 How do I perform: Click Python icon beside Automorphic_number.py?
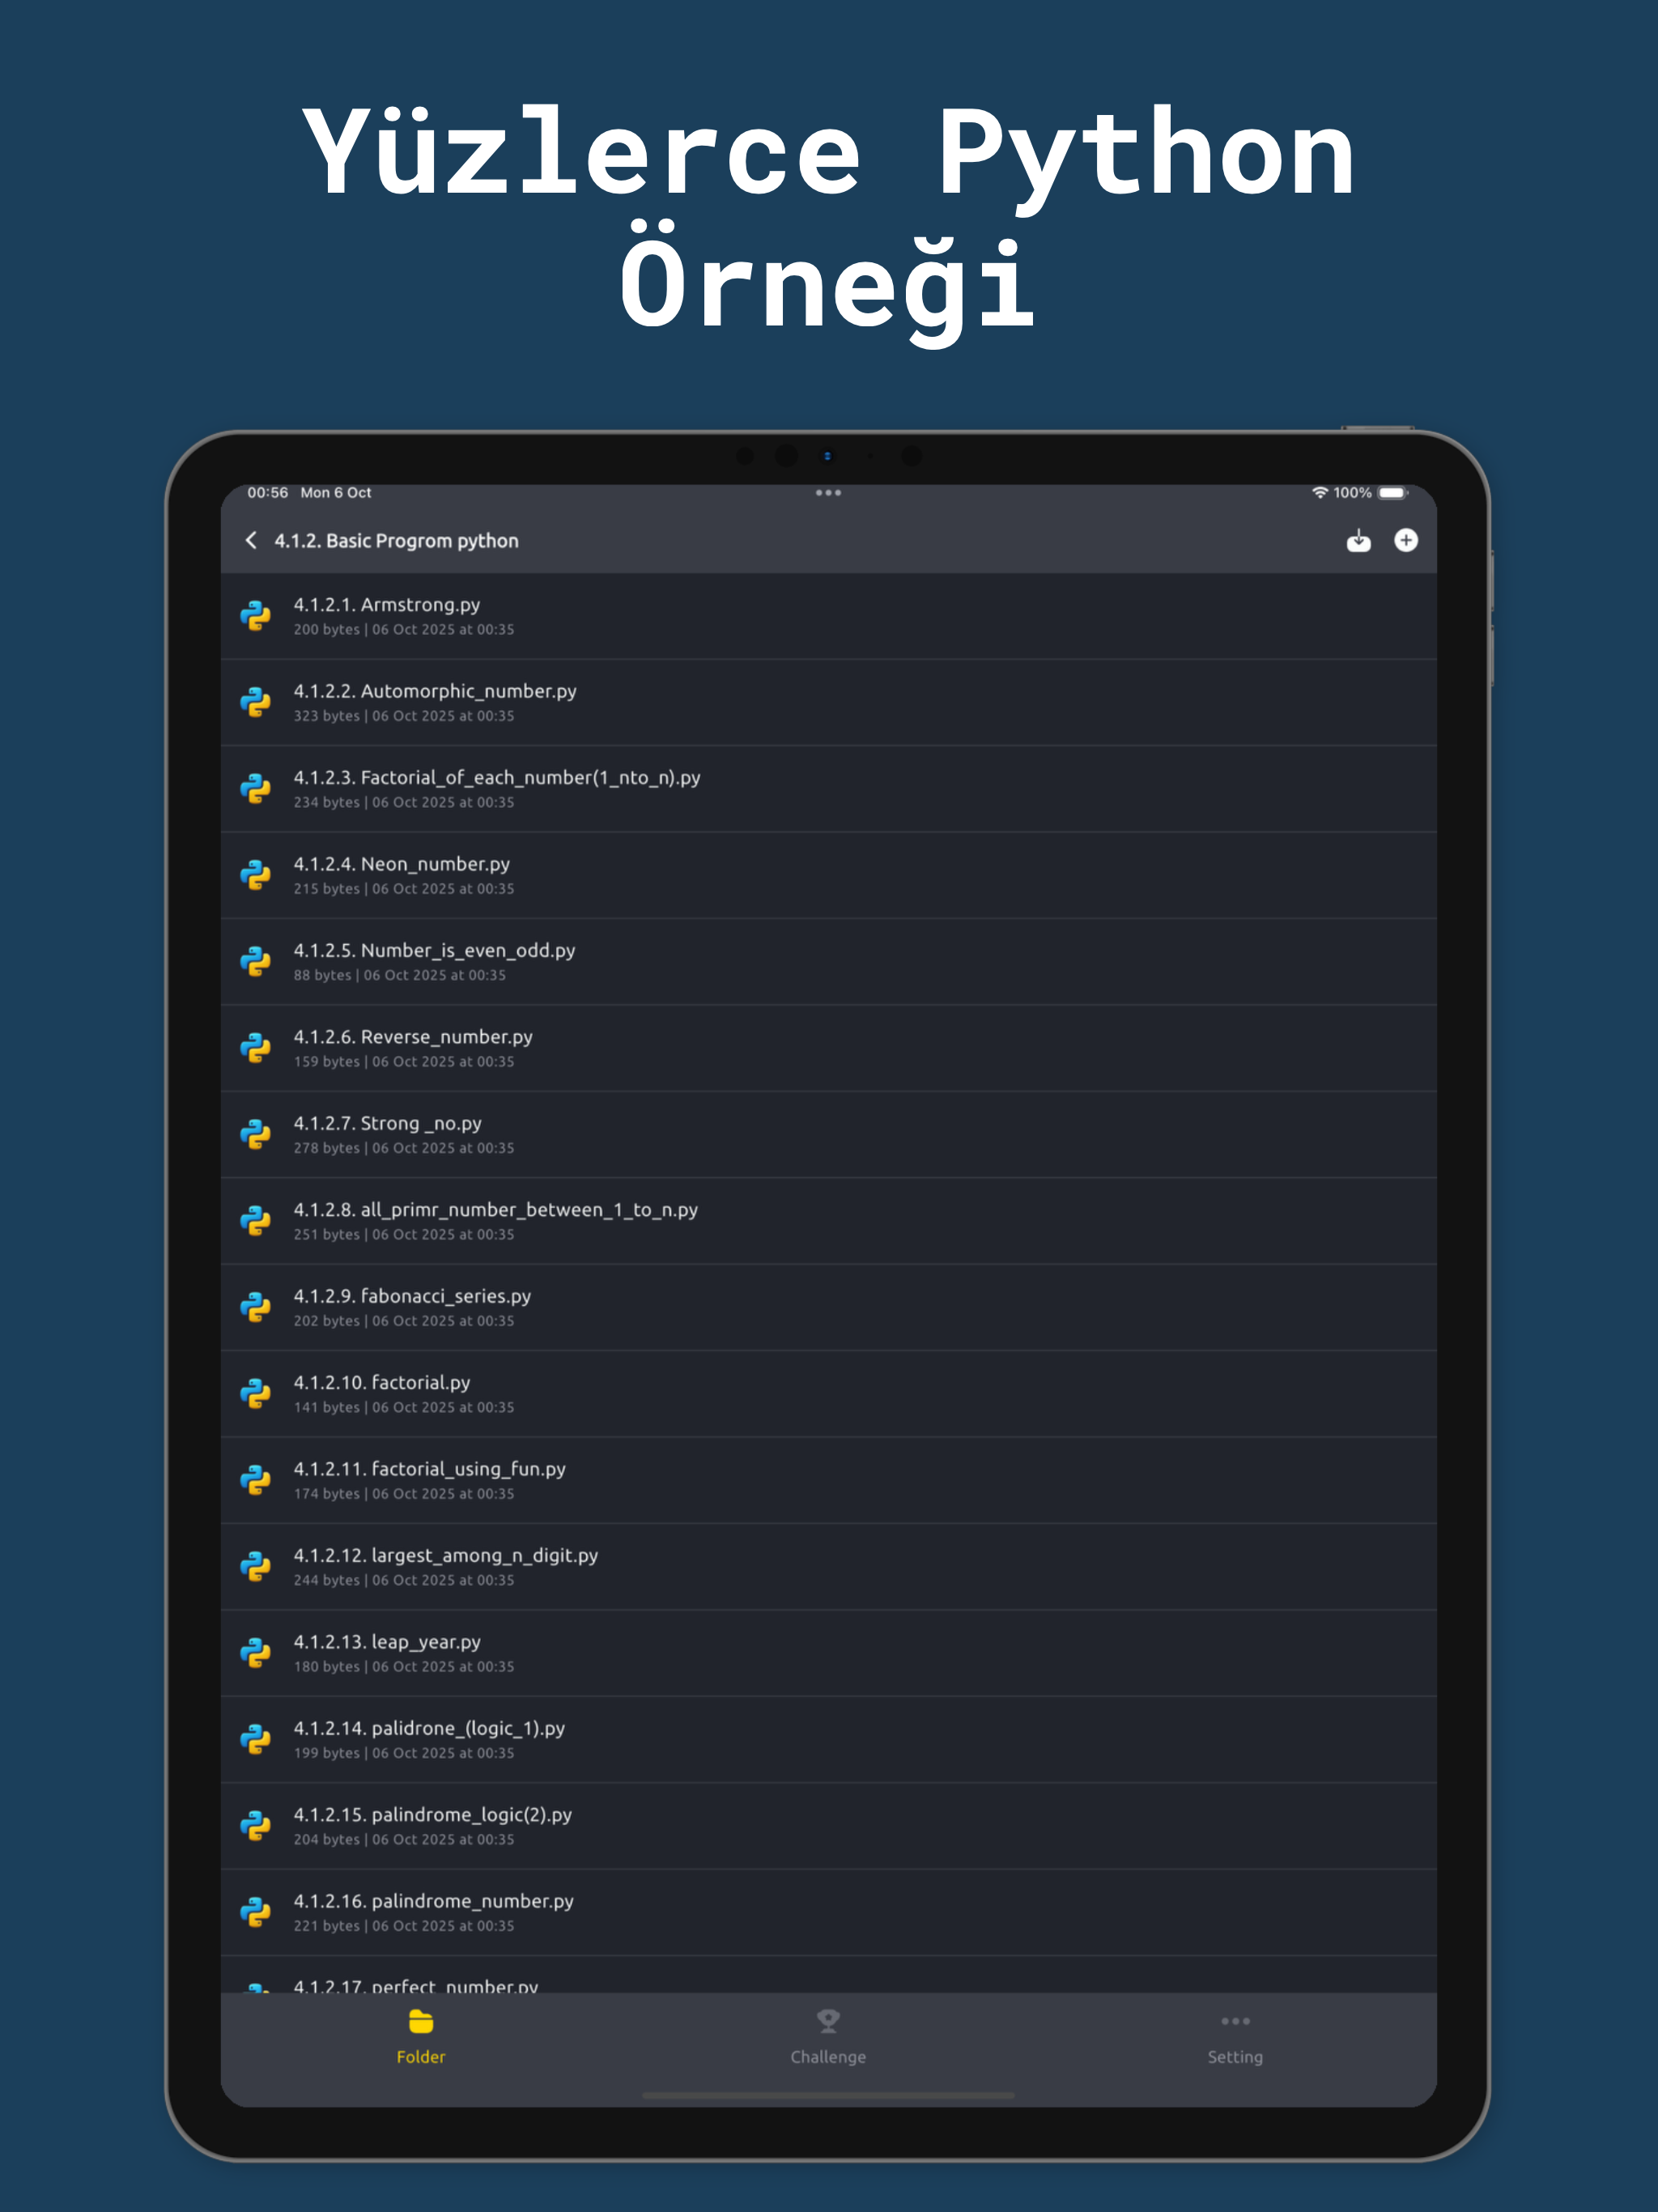pos(255,702)
